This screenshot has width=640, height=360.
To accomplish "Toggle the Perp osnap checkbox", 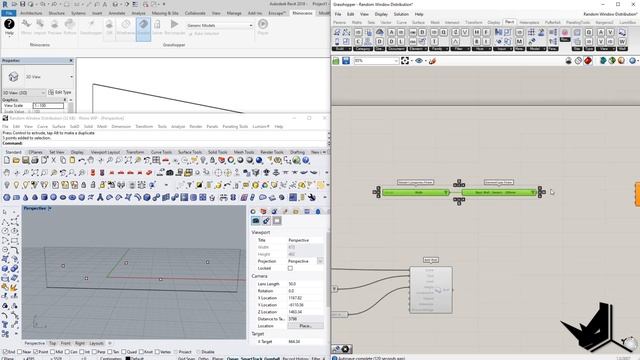I will tap(95, 352).
